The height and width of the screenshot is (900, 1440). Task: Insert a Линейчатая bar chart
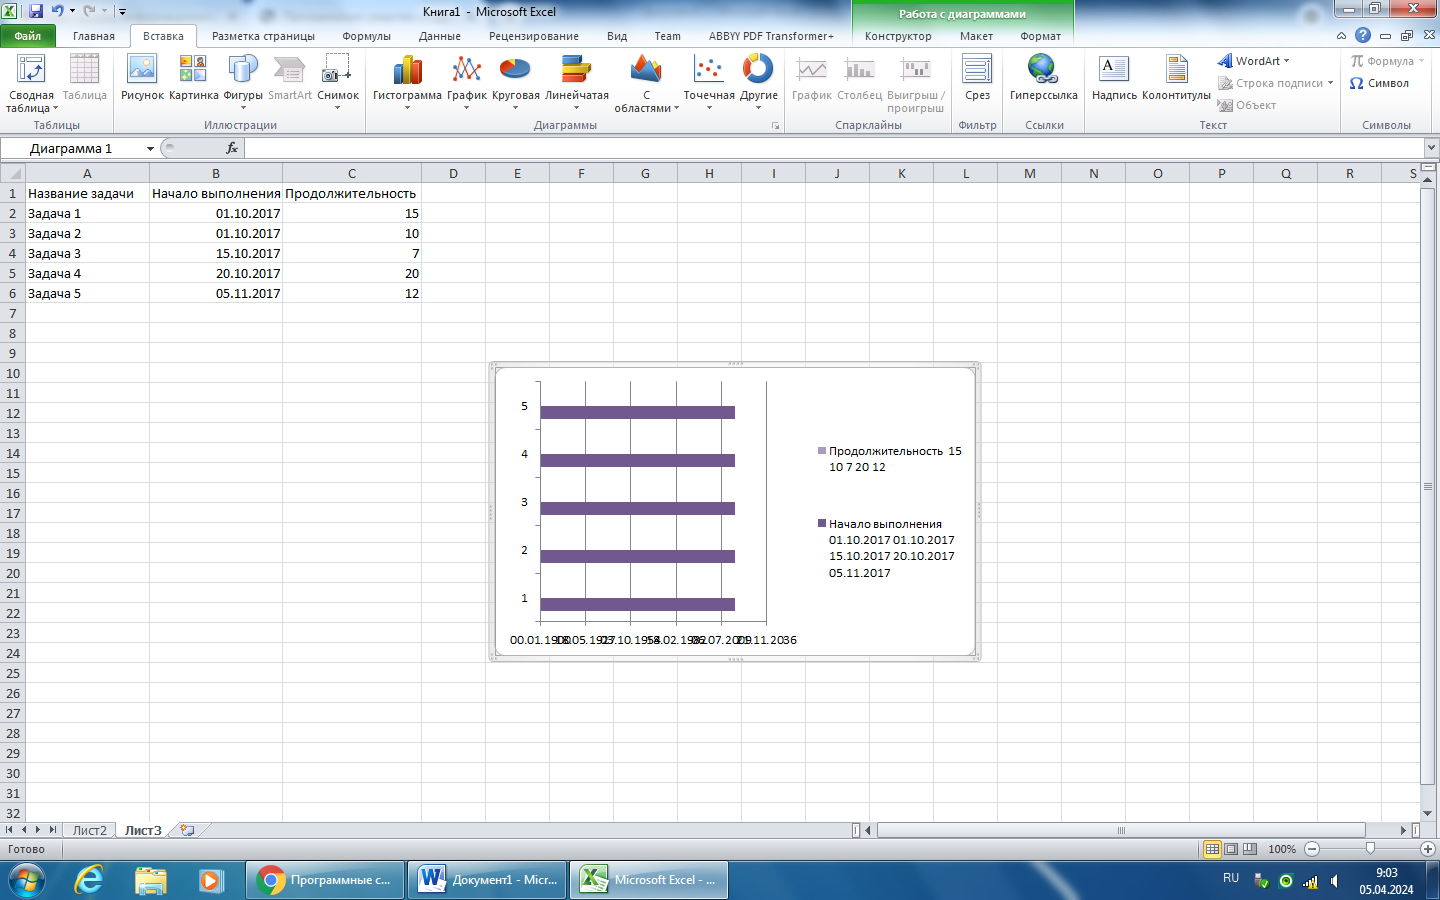[x=577, y=82]
